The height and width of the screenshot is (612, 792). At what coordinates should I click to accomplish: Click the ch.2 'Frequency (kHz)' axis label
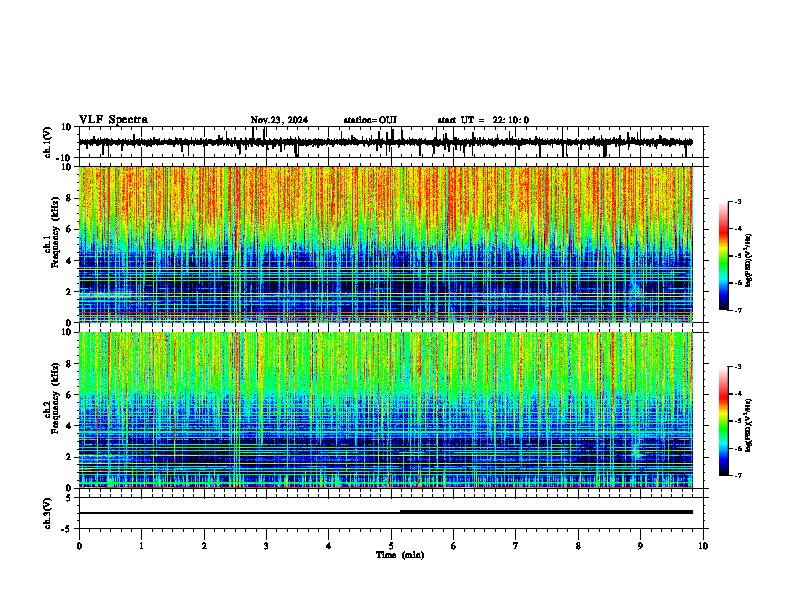55,398
